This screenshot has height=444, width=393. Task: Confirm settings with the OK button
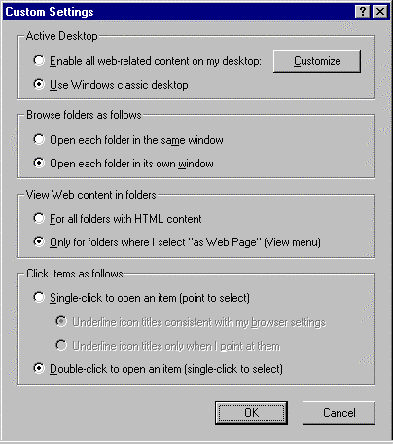[x=251, y=413]
